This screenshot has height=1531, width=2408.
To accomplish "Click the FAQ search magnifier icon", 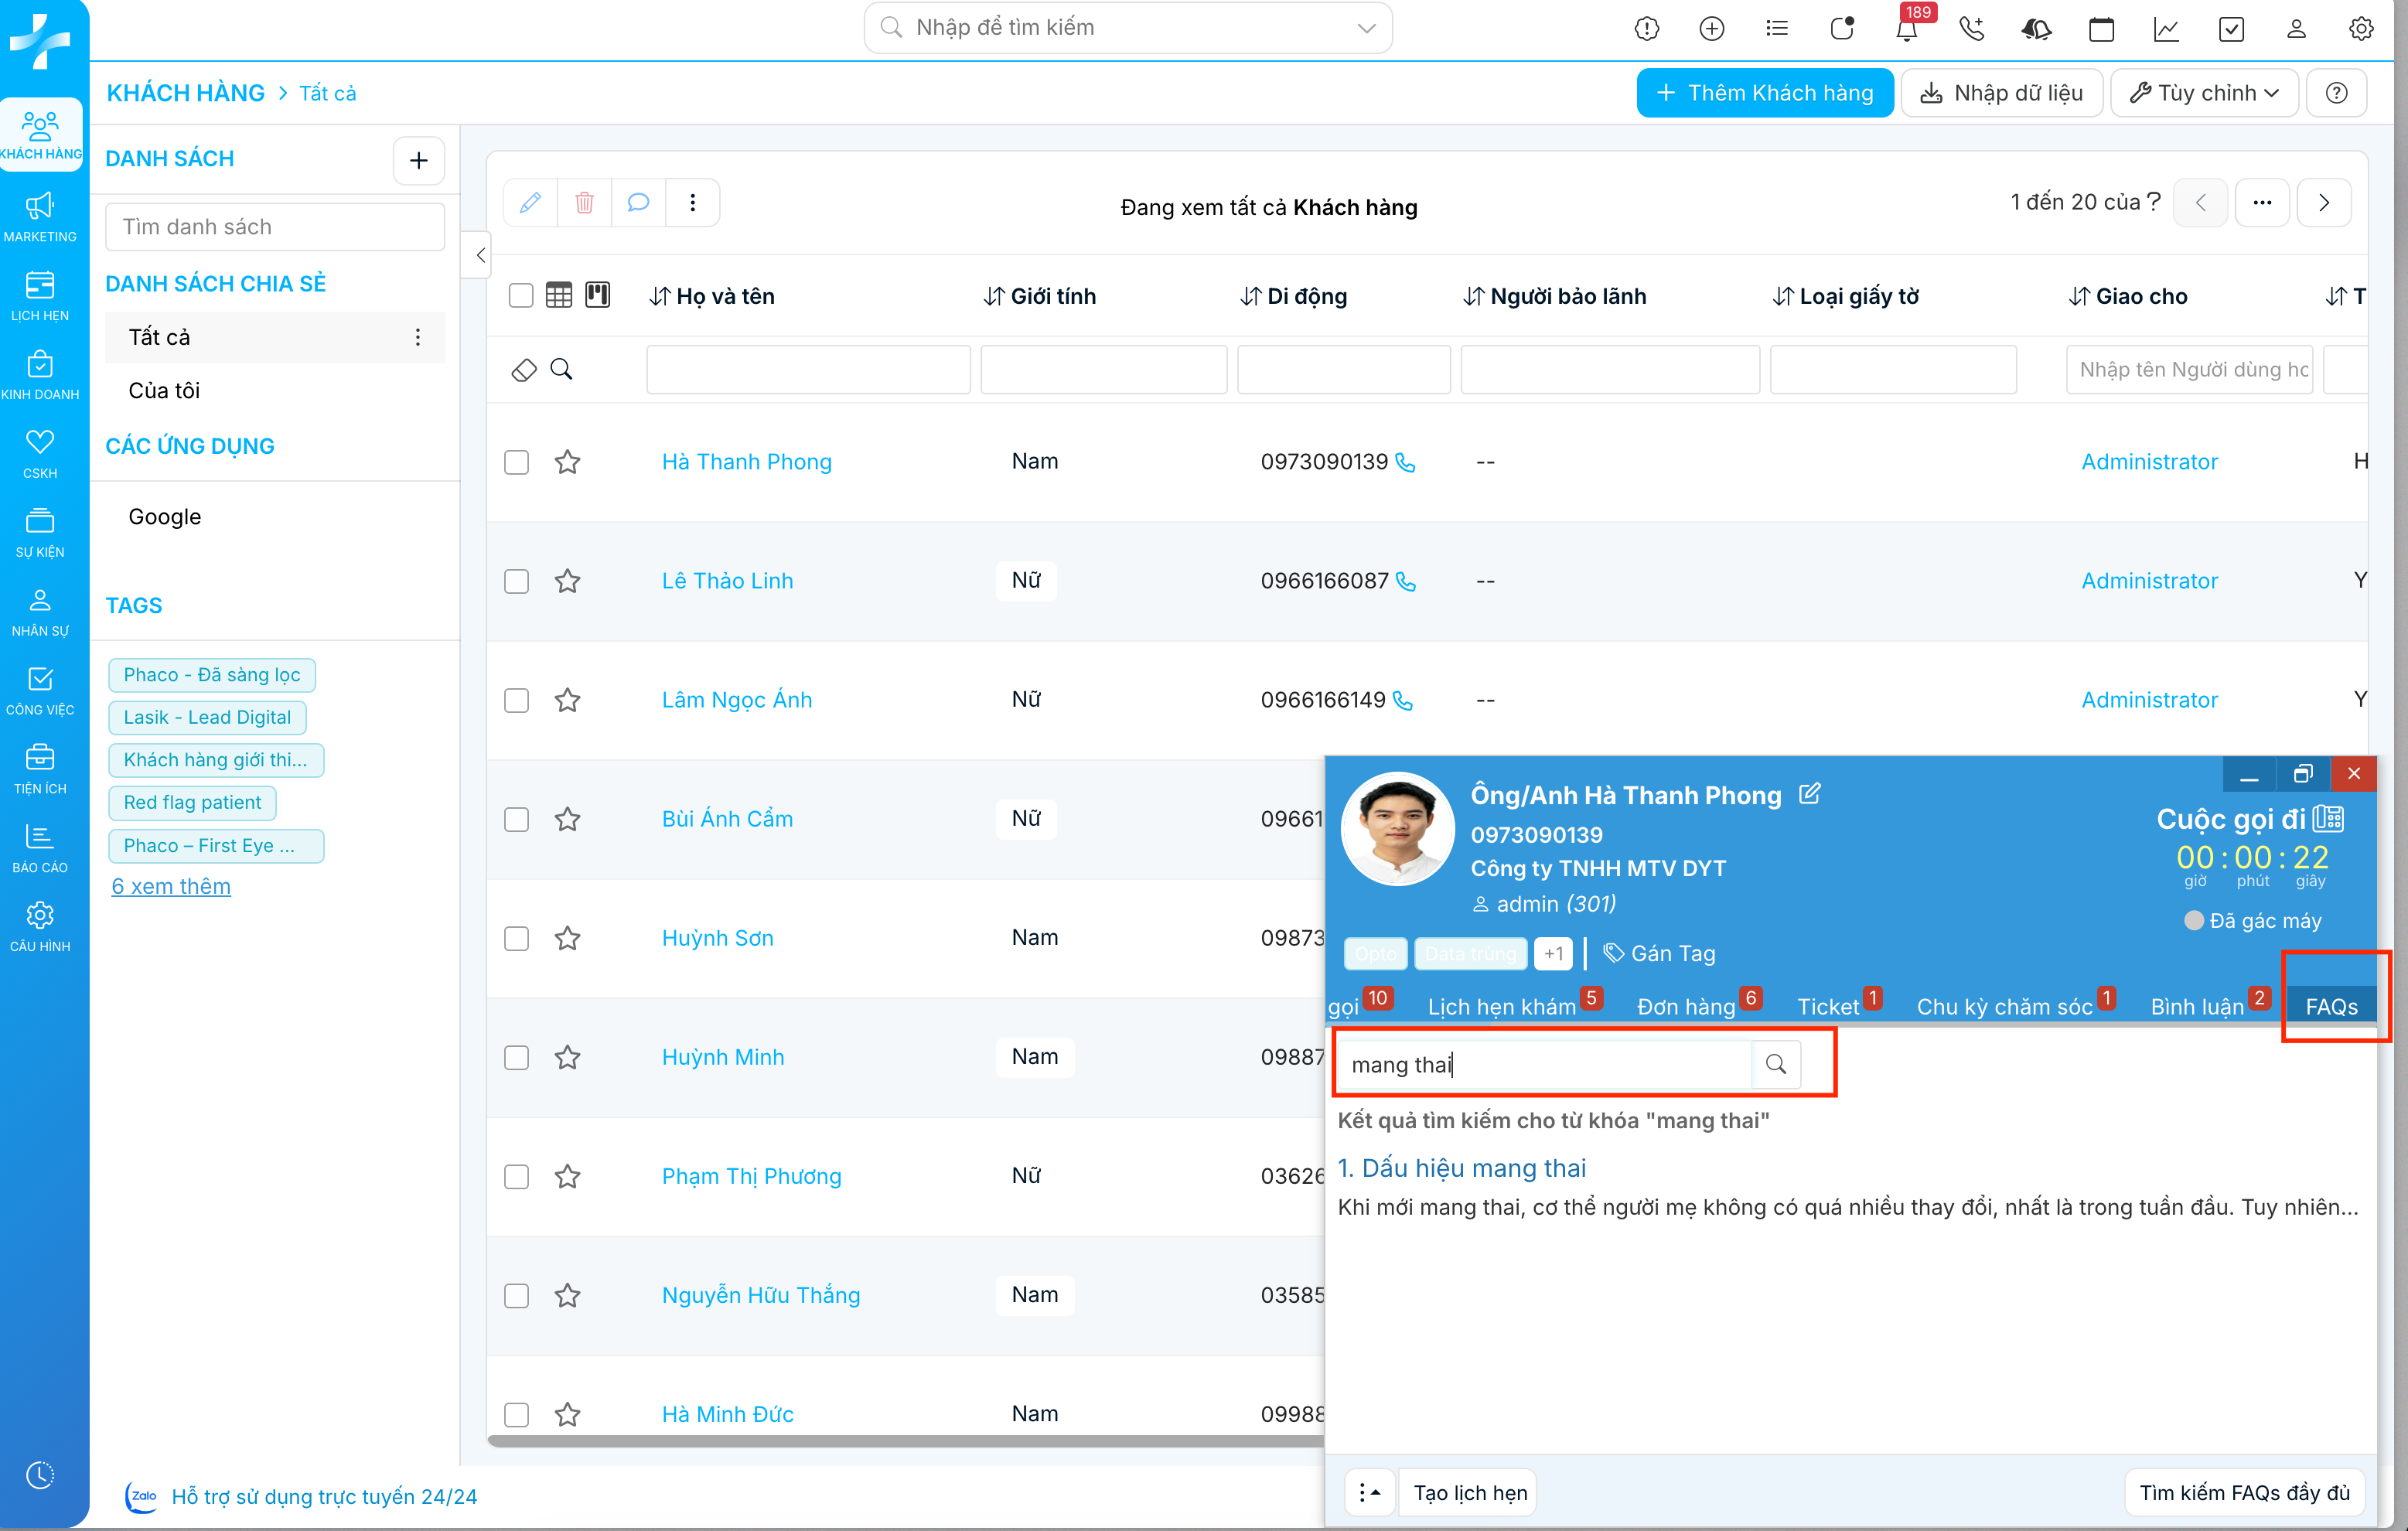I will click(x=1775, y=1064).
